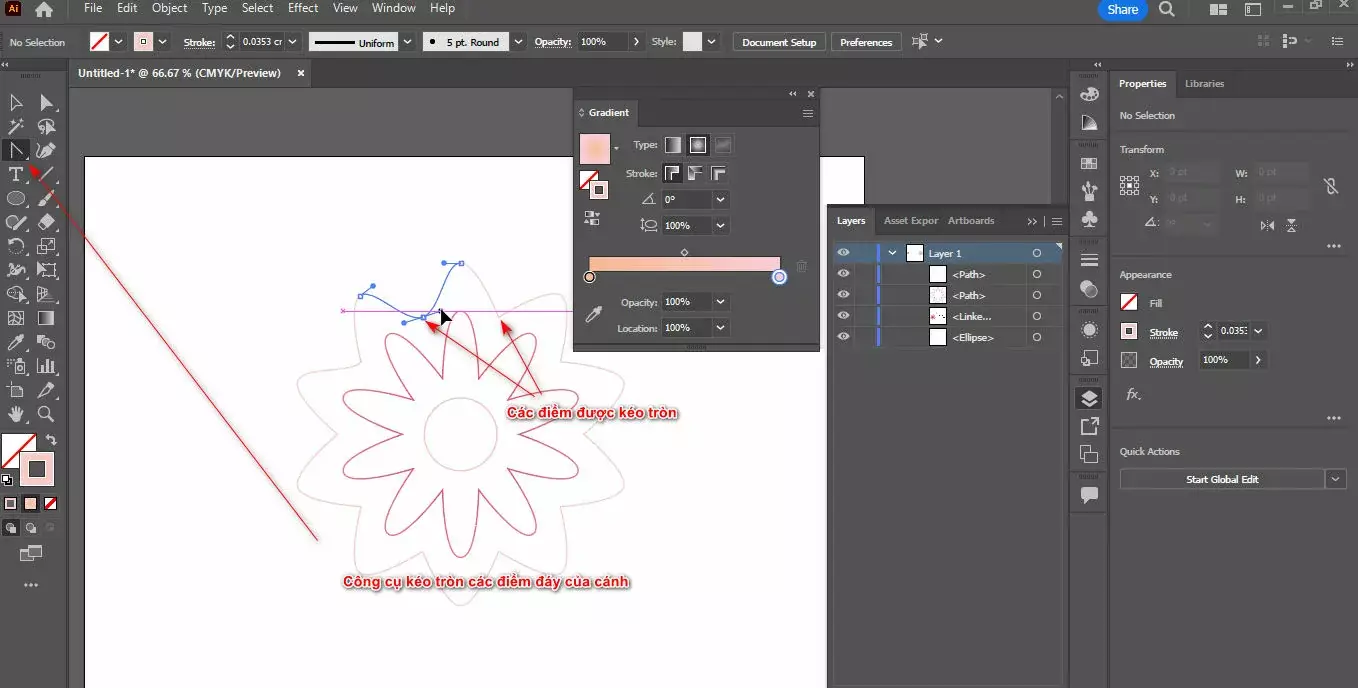Hide the Ellipse layer item
This screenshot has height=688, width=1358.
point(844,336)
